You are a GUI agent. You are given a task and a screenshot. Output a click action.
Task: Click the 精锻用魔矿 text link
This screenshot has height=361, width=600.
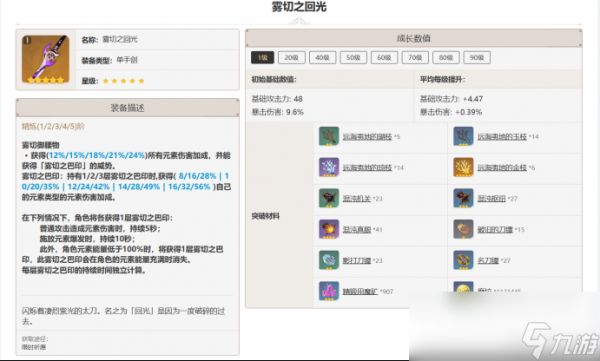click(x=360, y=292)
